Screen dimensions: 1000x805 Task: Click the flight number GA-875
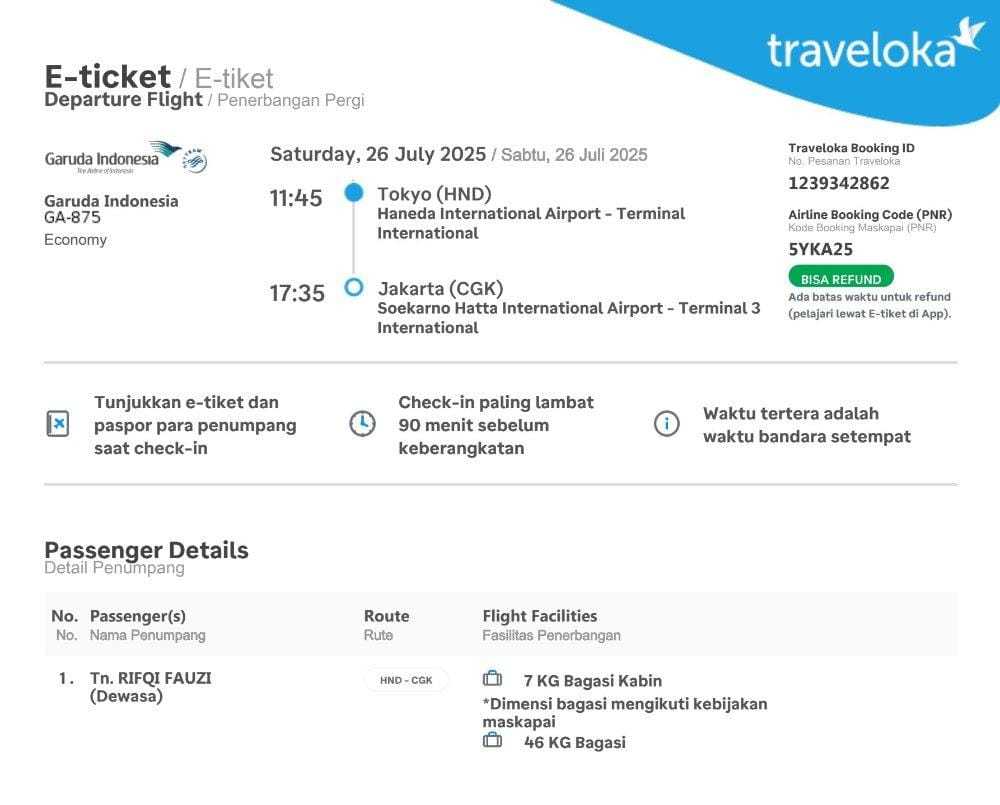coord(72,218)
